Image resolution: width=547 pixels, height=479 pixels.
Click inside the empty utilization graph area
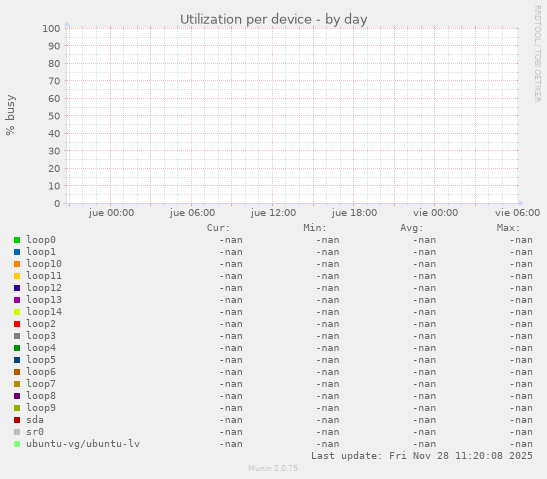coord(293,116)
